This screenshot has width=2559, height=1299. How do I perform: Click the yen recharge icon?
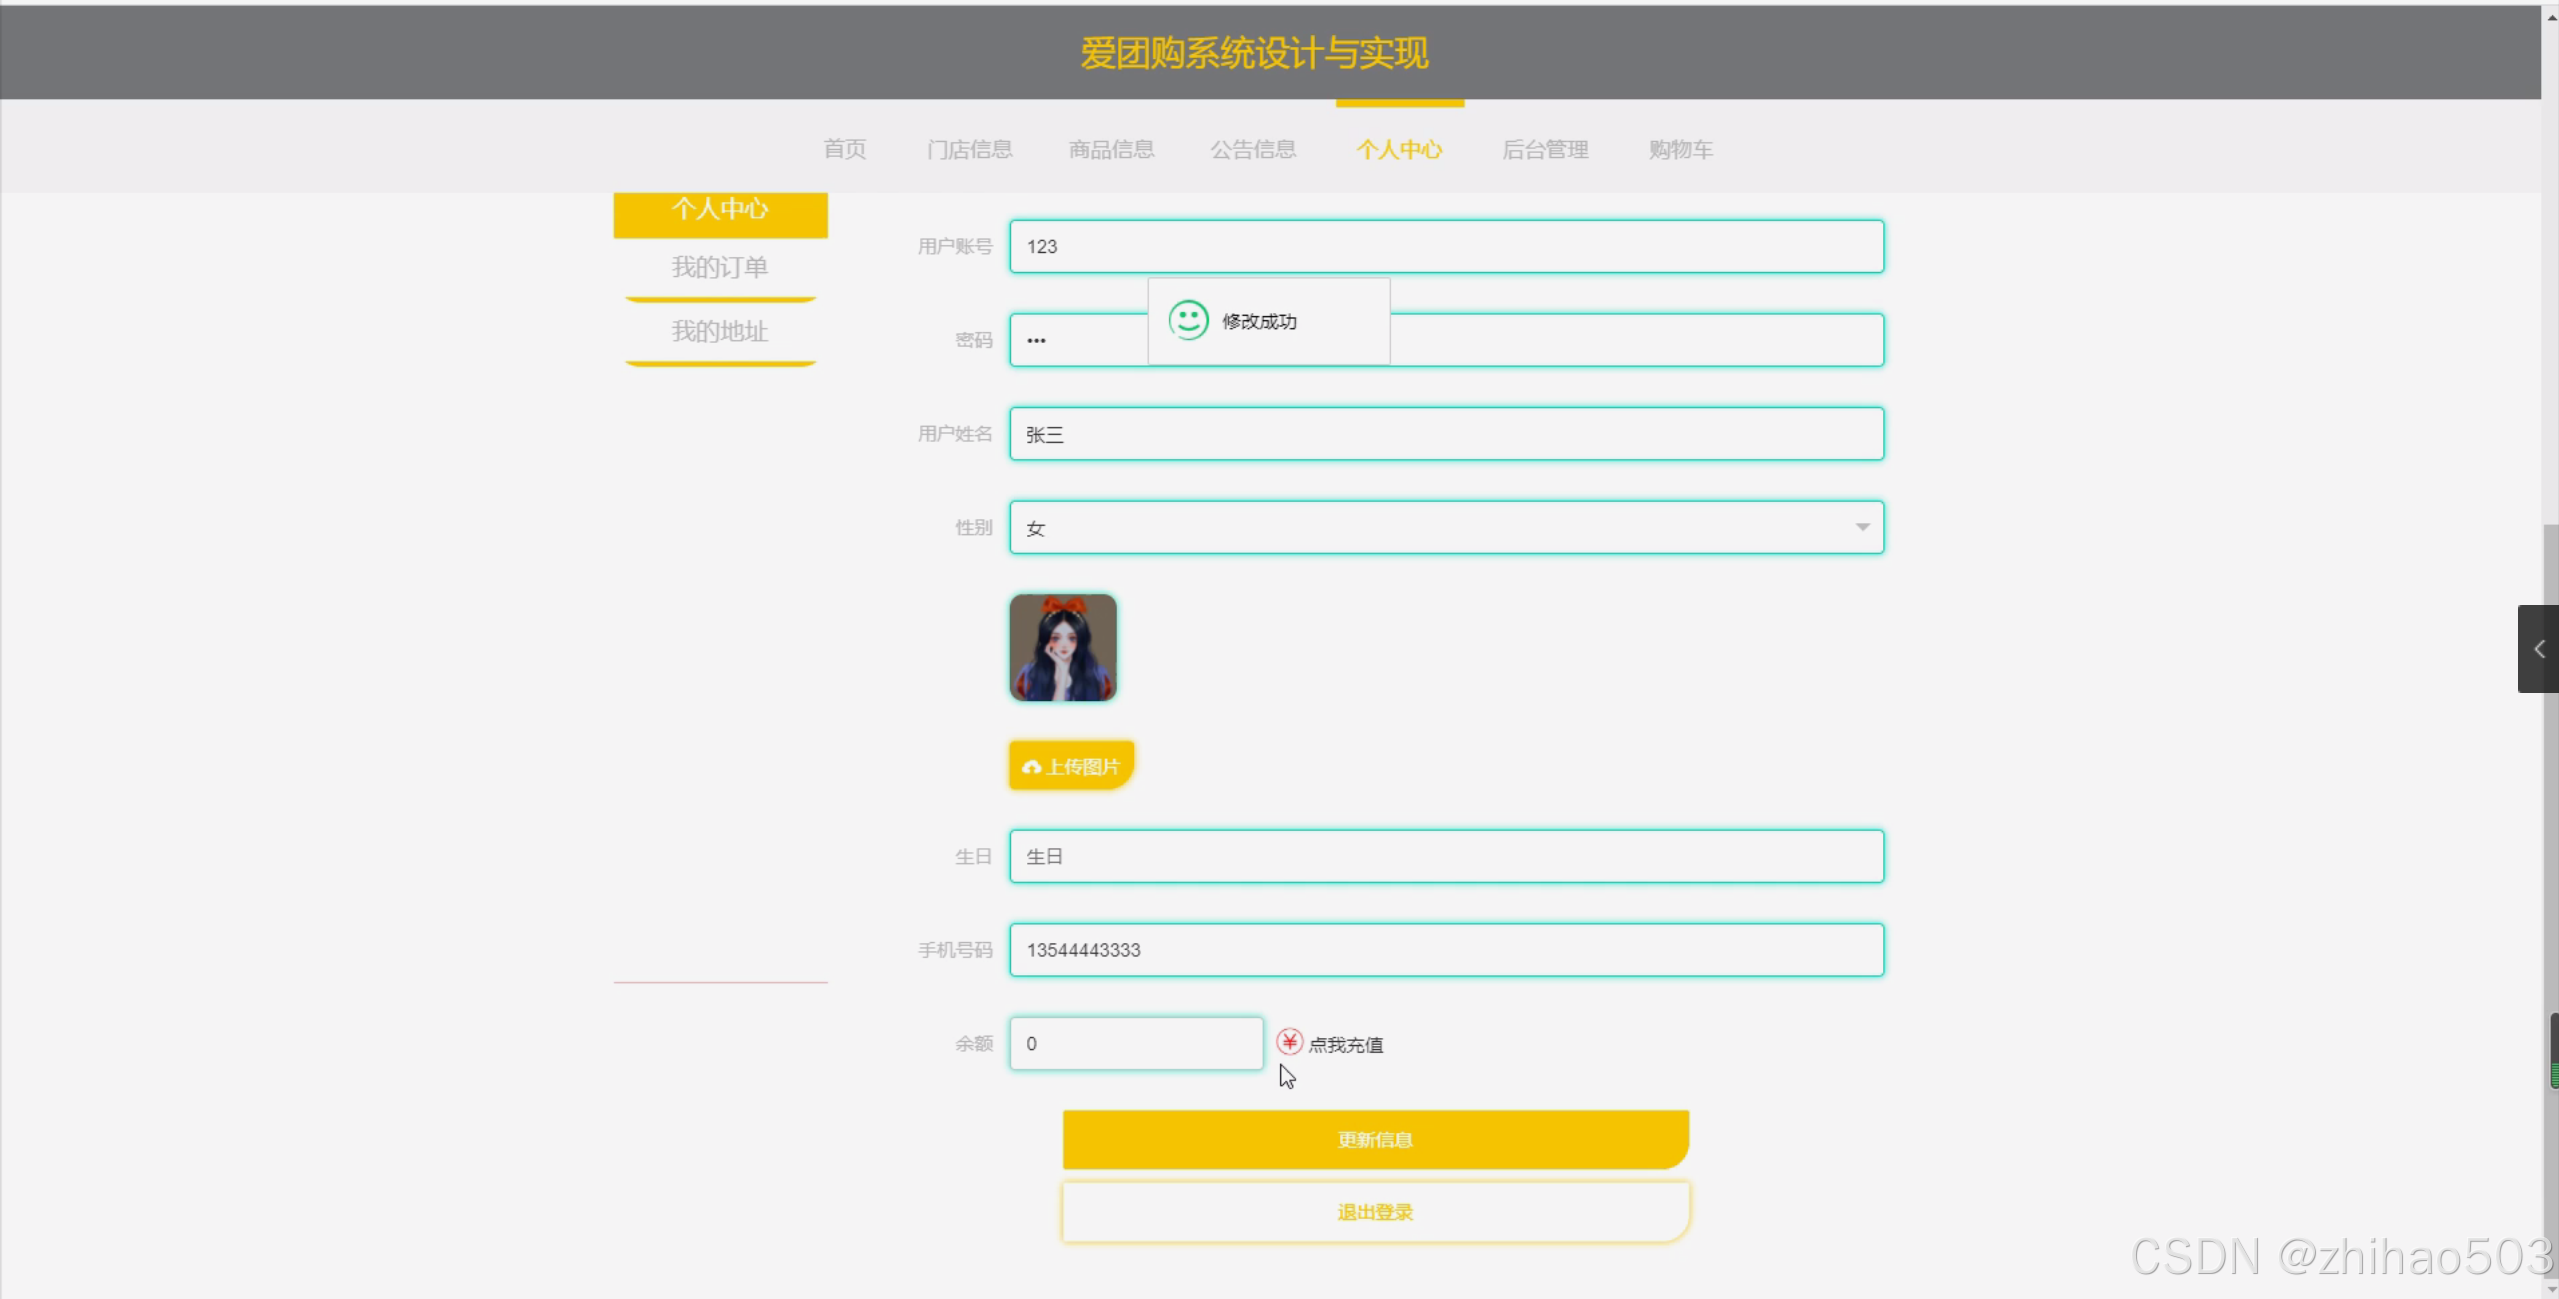point(1289,1042)
